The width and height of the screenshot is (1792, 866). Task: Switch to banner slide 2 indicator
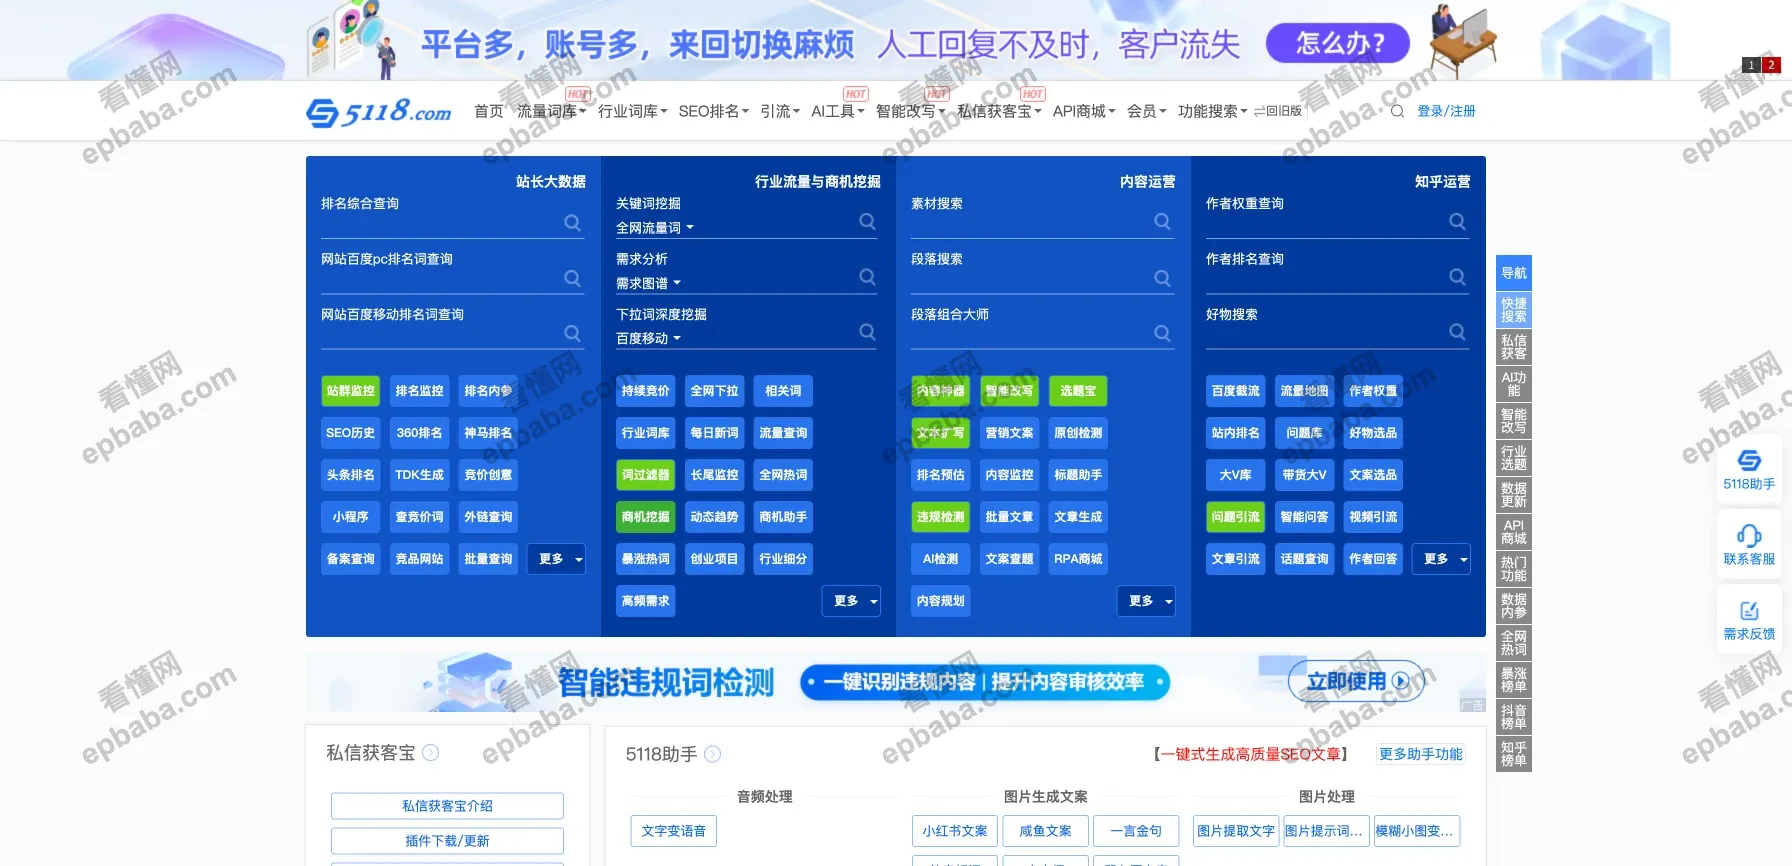[1771, 65]
